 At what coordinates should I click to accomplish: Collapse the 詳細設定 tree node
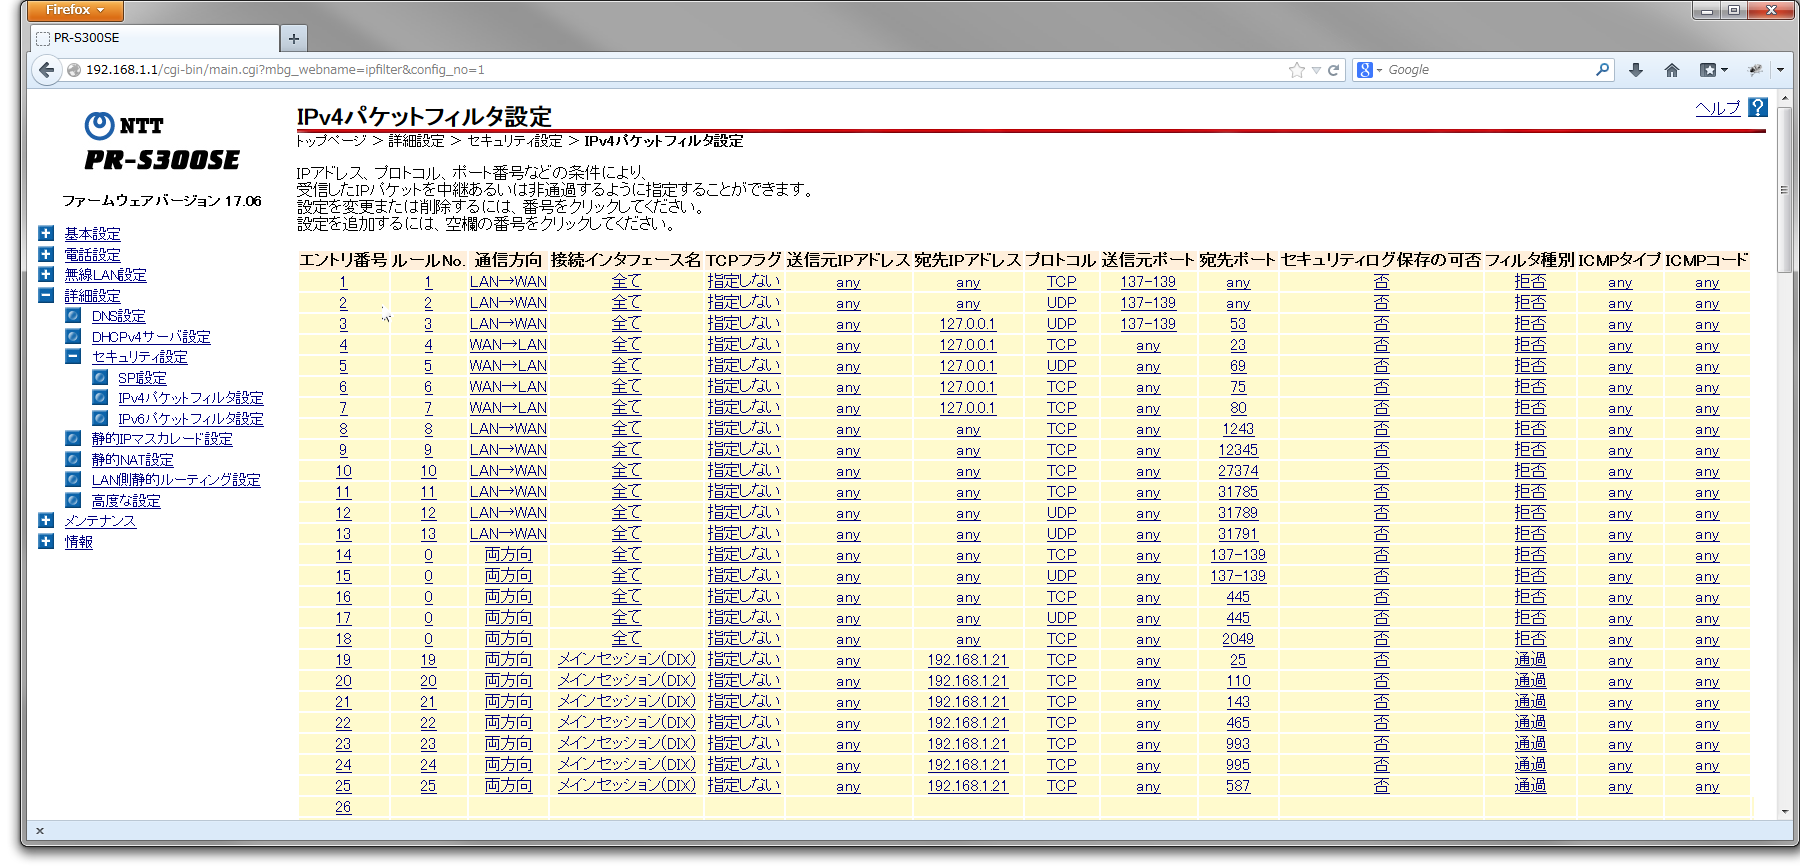(46, 296)
